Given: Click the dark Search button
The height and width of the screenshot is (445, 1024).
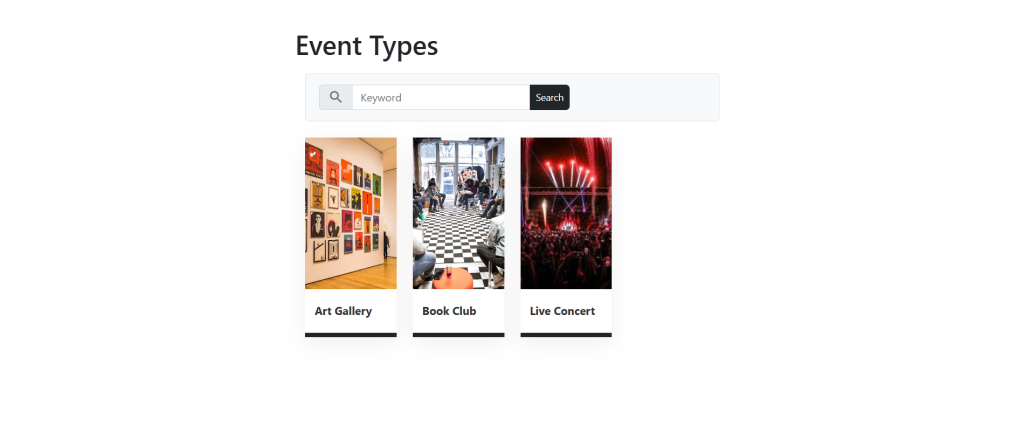Looking at the screenshot, I should [549, 97].
